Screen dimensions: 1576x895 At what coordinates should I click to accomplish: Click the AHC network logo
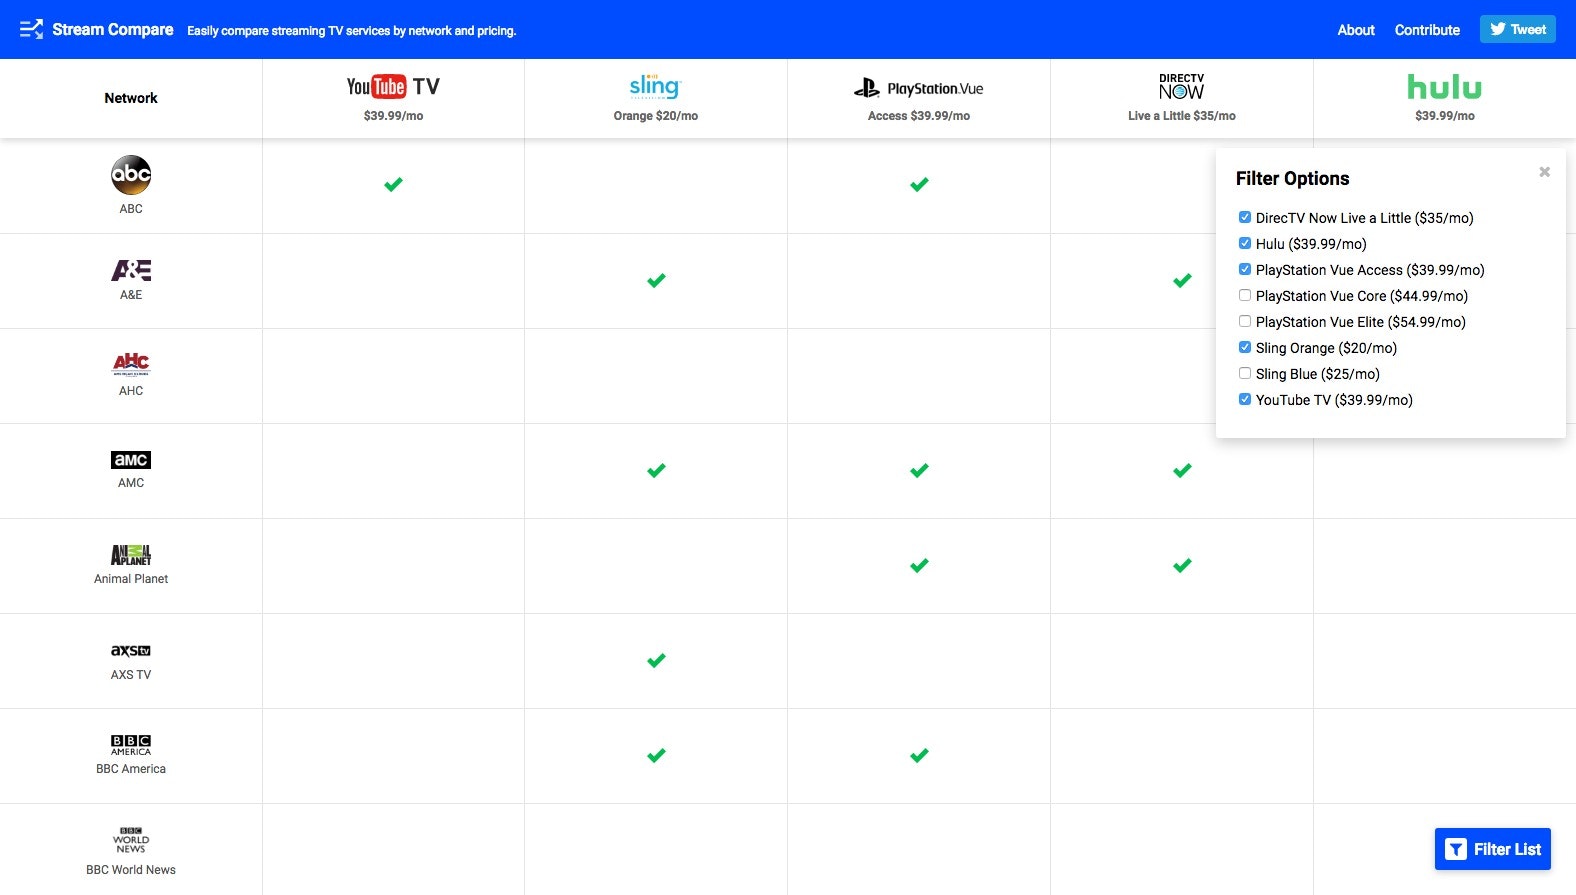(x=131, y=363)
